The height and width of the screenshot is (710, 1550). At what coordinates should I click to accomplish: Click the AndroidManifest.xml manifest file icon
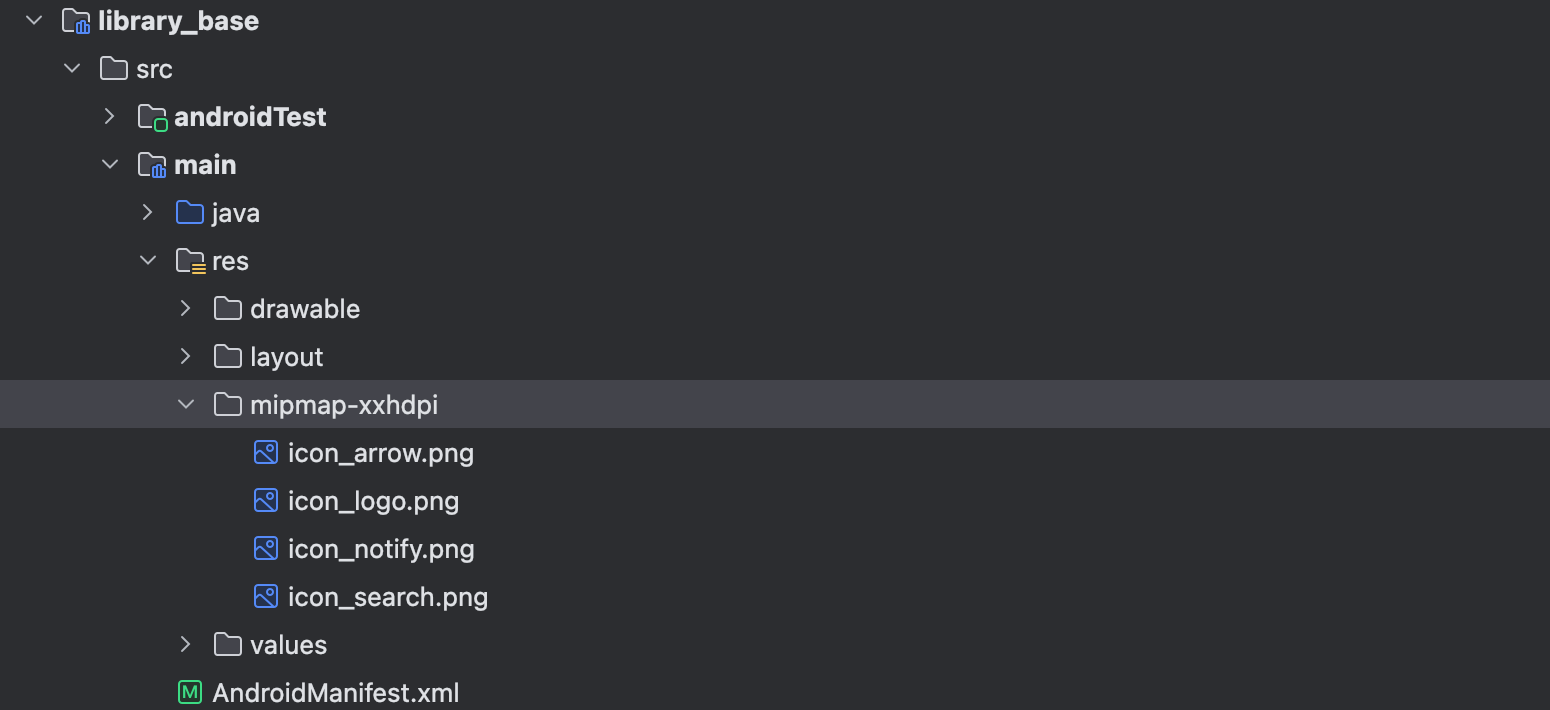coord(190,692)
